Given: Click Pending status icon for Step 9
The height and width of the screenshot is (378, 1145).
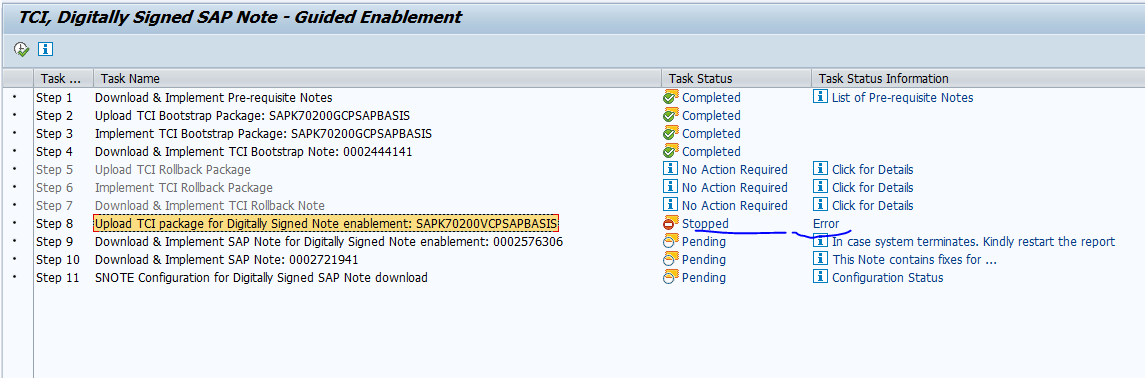Looking at the screenshot, I should coord(670,242).
